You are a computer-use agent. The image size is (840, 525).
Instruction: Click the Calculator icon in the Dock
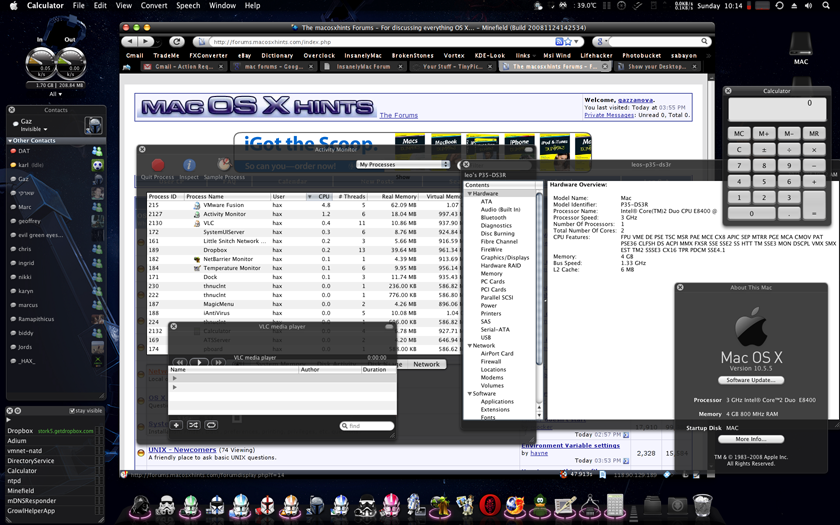(x=615, y=505)
